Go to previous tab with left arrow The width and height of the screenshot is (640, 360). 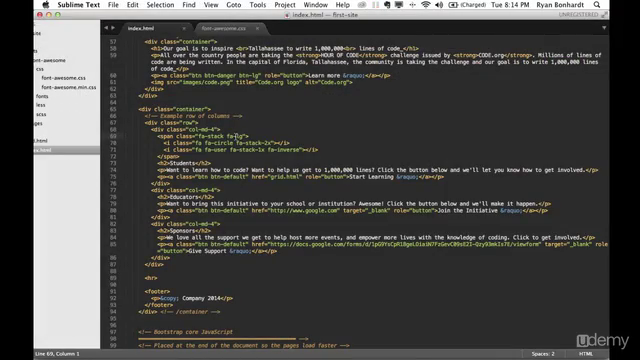106,28
